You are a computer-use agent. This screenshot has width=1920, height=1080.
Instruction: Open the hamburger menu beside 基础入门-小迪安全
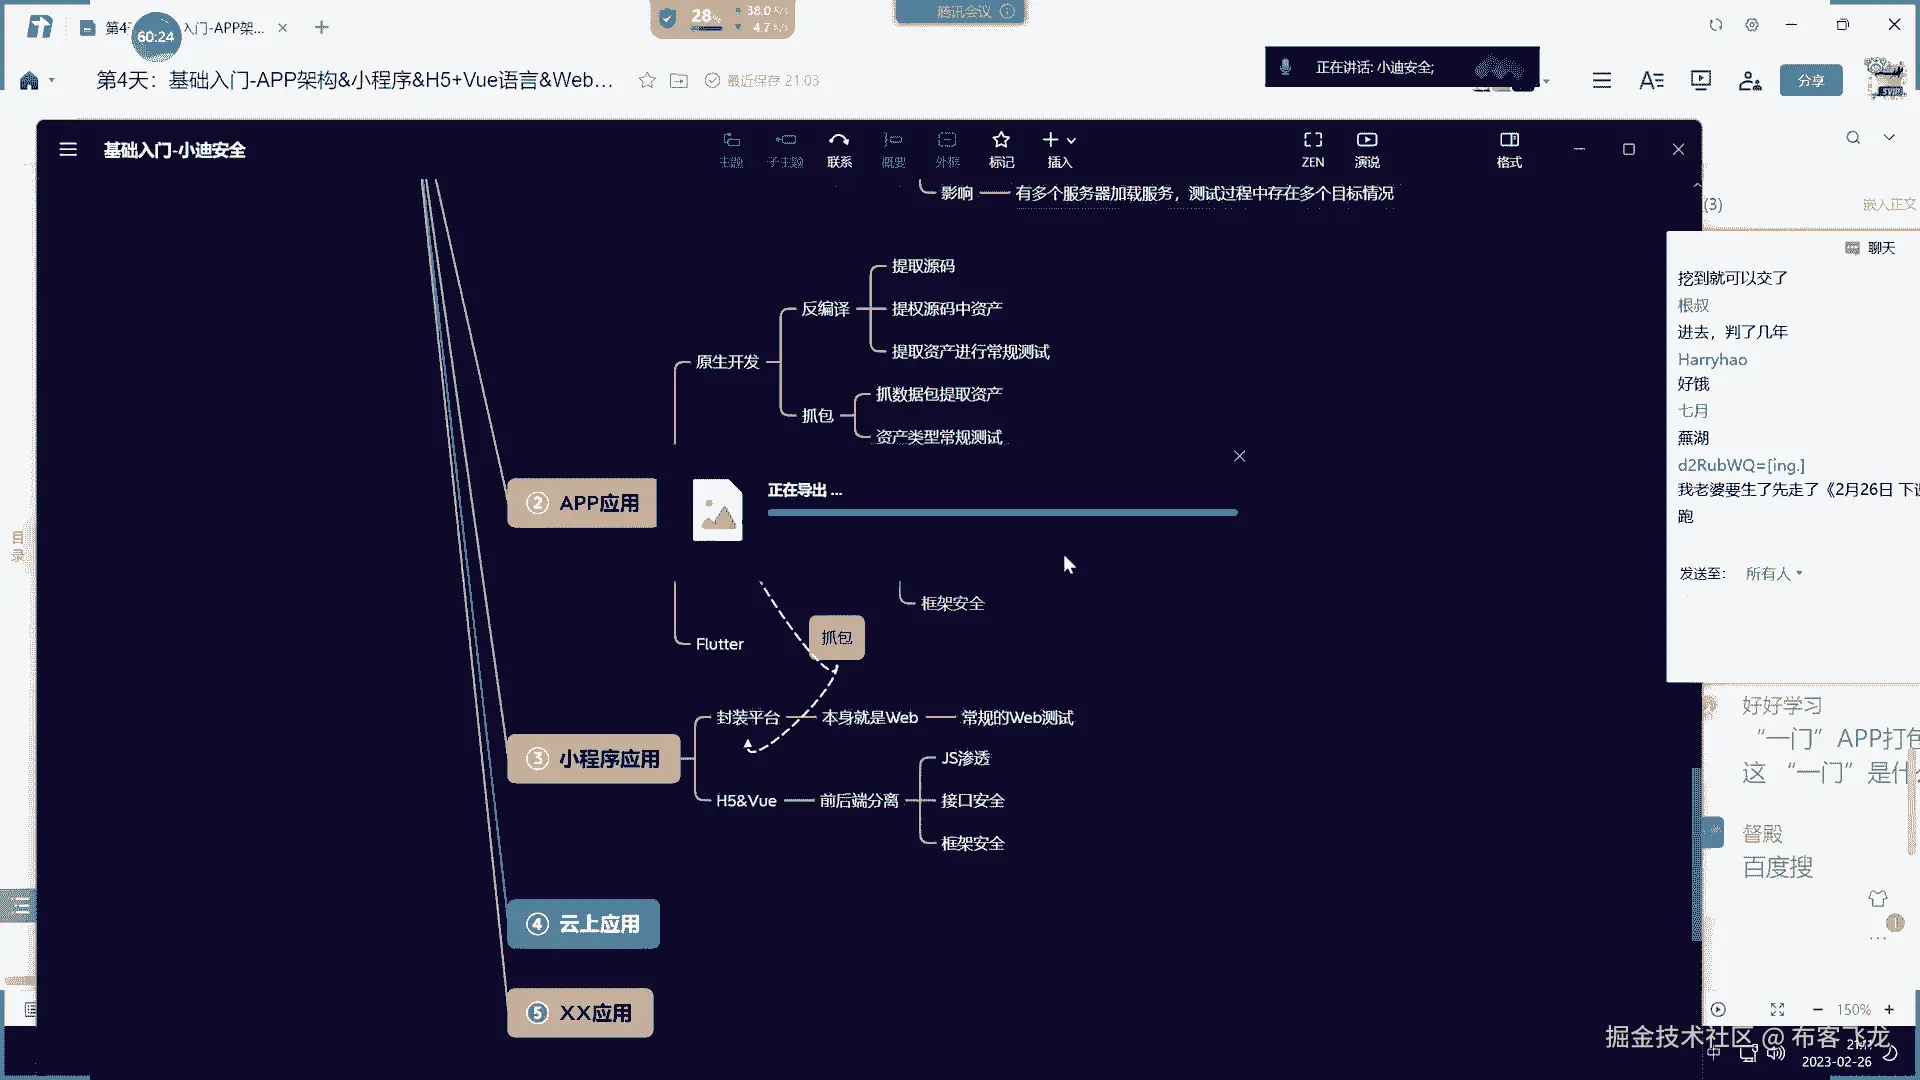point(68,150)
